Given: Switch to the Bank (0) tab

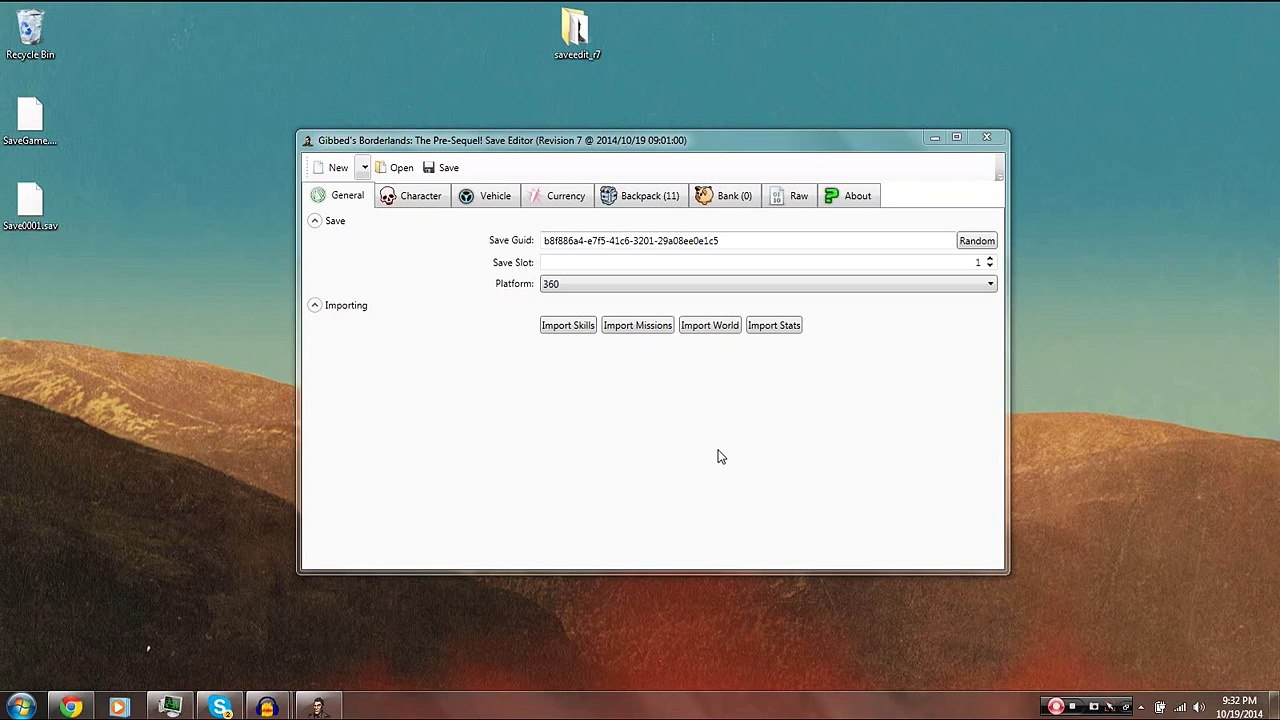Looking at the screenshot, I should 723,196.
